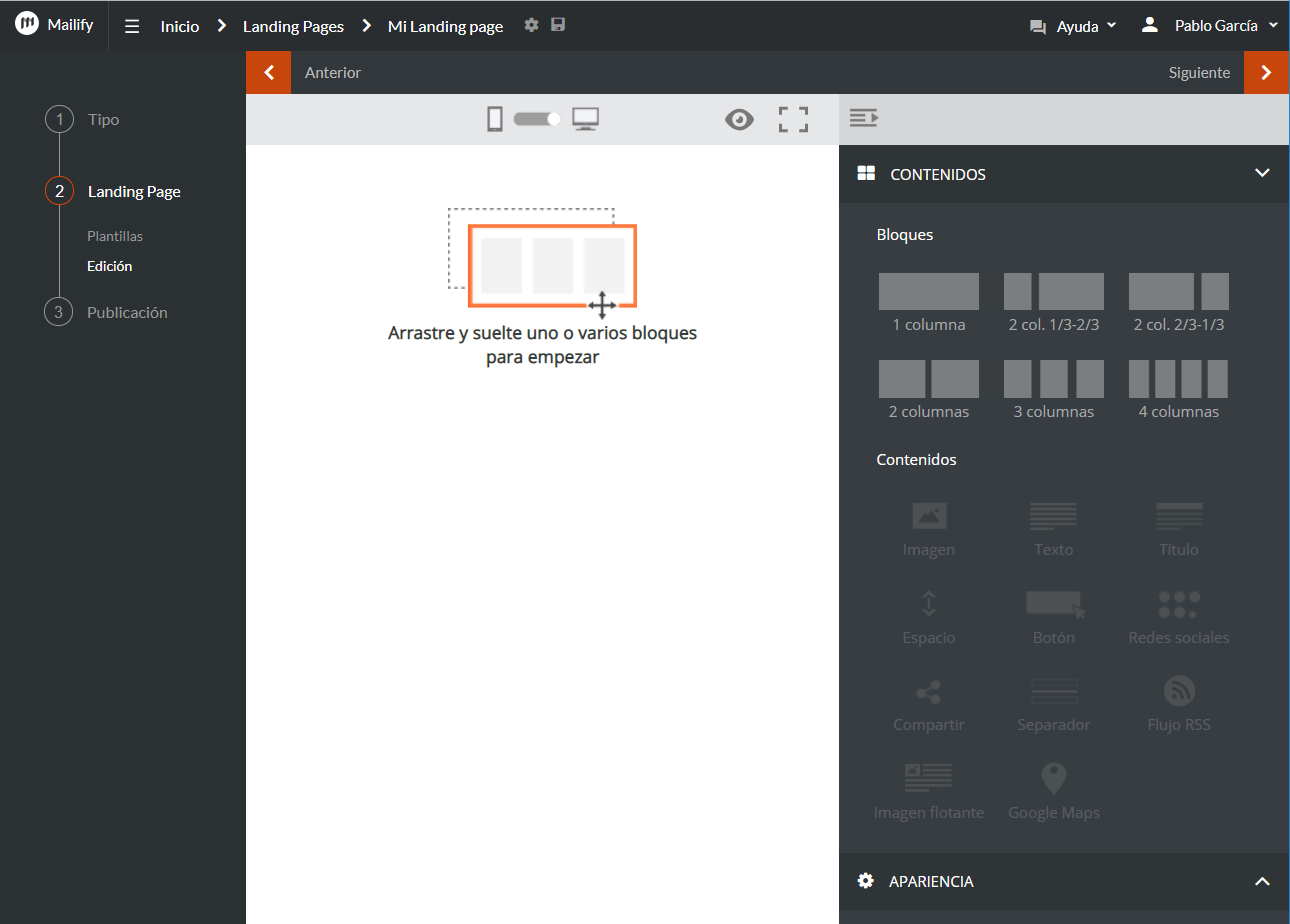
Task: Click the Redes sociales content icon
Action: (1179, 604)
